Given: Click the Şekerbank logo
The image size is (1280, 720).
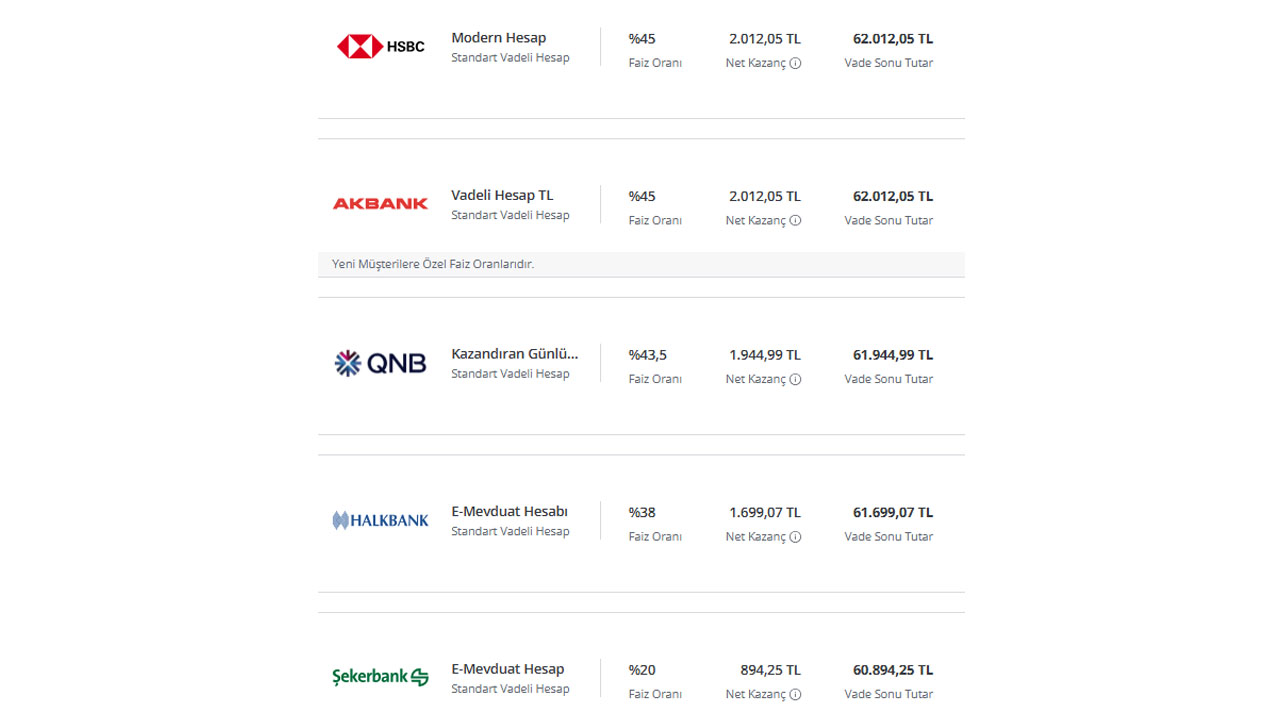Looking at the screenshot, I should [x=380, y=677].
